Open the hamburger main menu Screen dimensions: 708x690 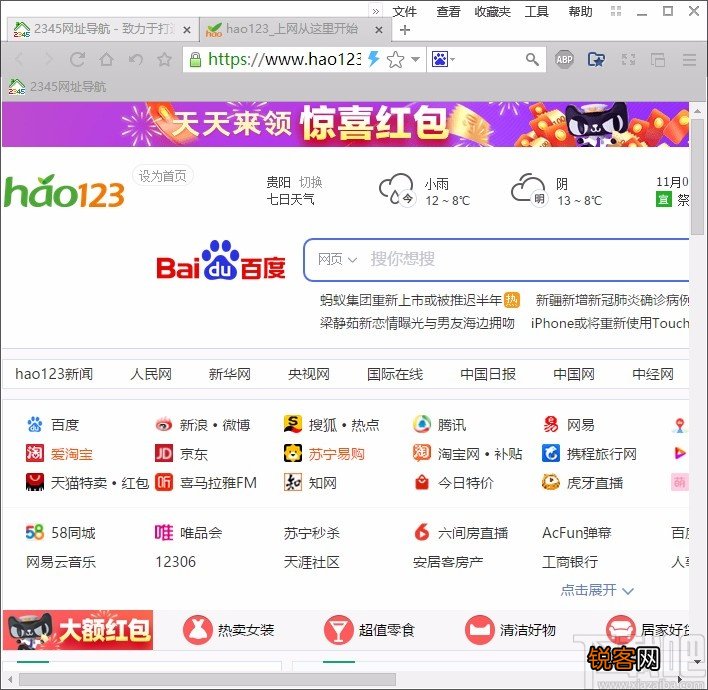coord(689,59)
